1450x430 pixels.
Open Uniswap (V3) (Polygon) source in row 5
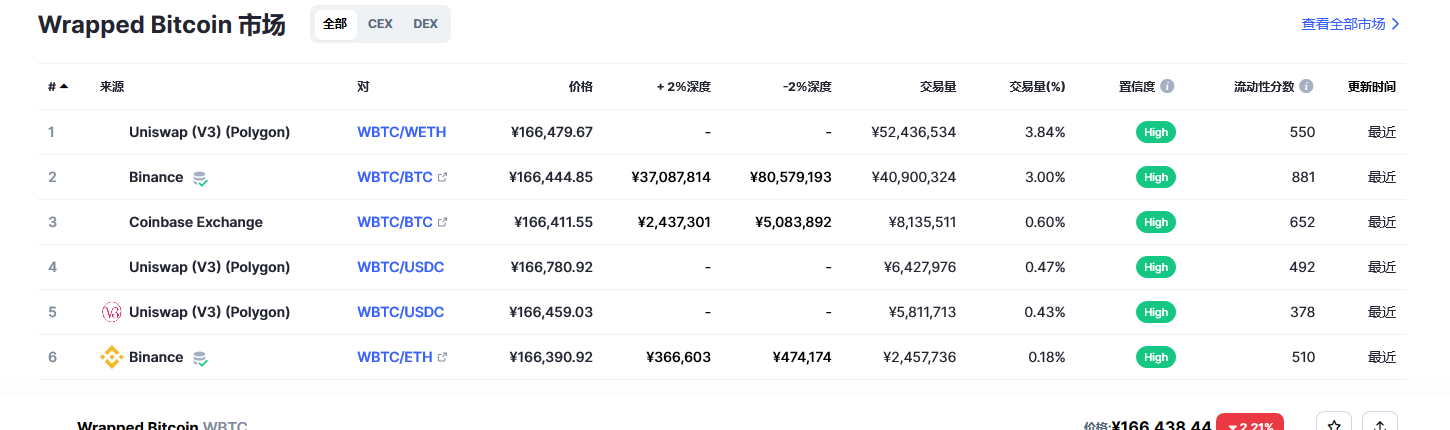(209, 312)
